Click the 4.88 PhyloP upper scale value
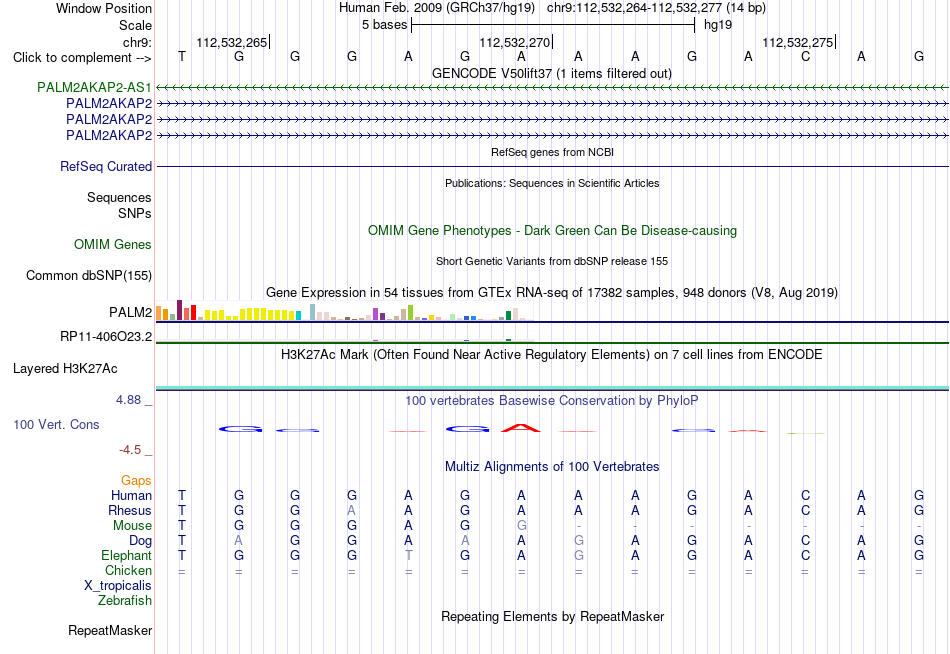This screenshot has width=950, height=654. coord(128,400)
